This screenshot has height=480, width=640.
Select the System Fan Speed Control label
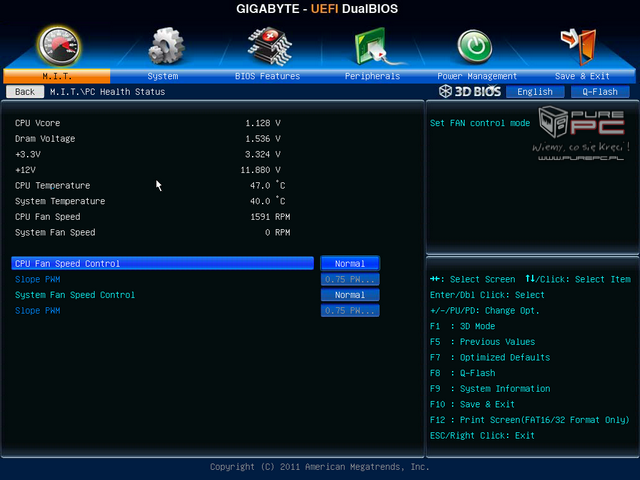(x=75, y=295)
